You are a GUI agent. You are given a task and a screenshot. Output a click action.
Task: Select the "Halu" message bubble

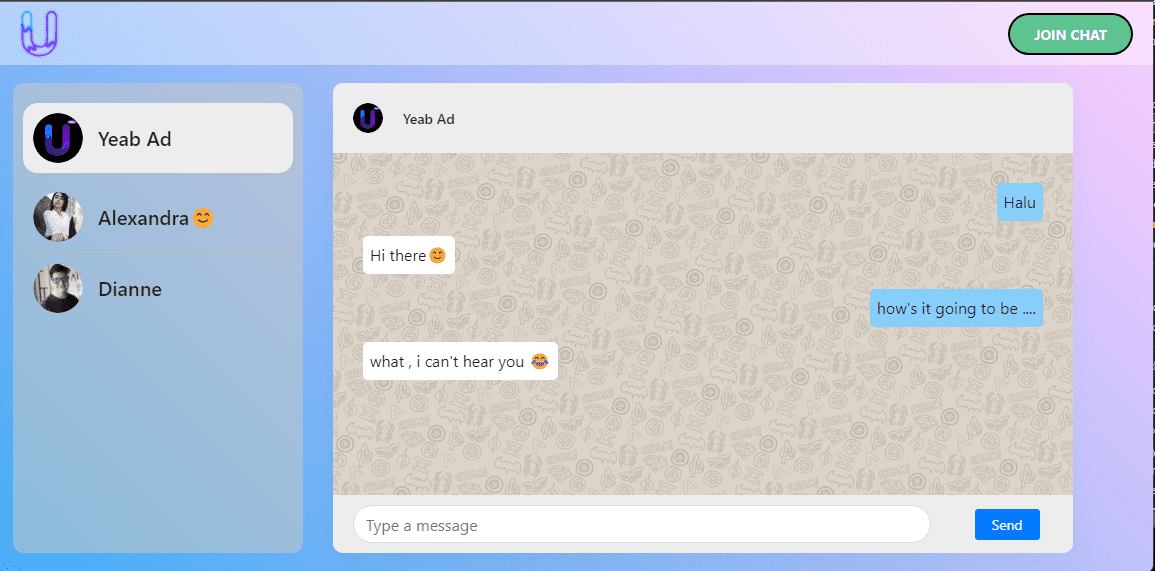click(x=1019, y=202)
